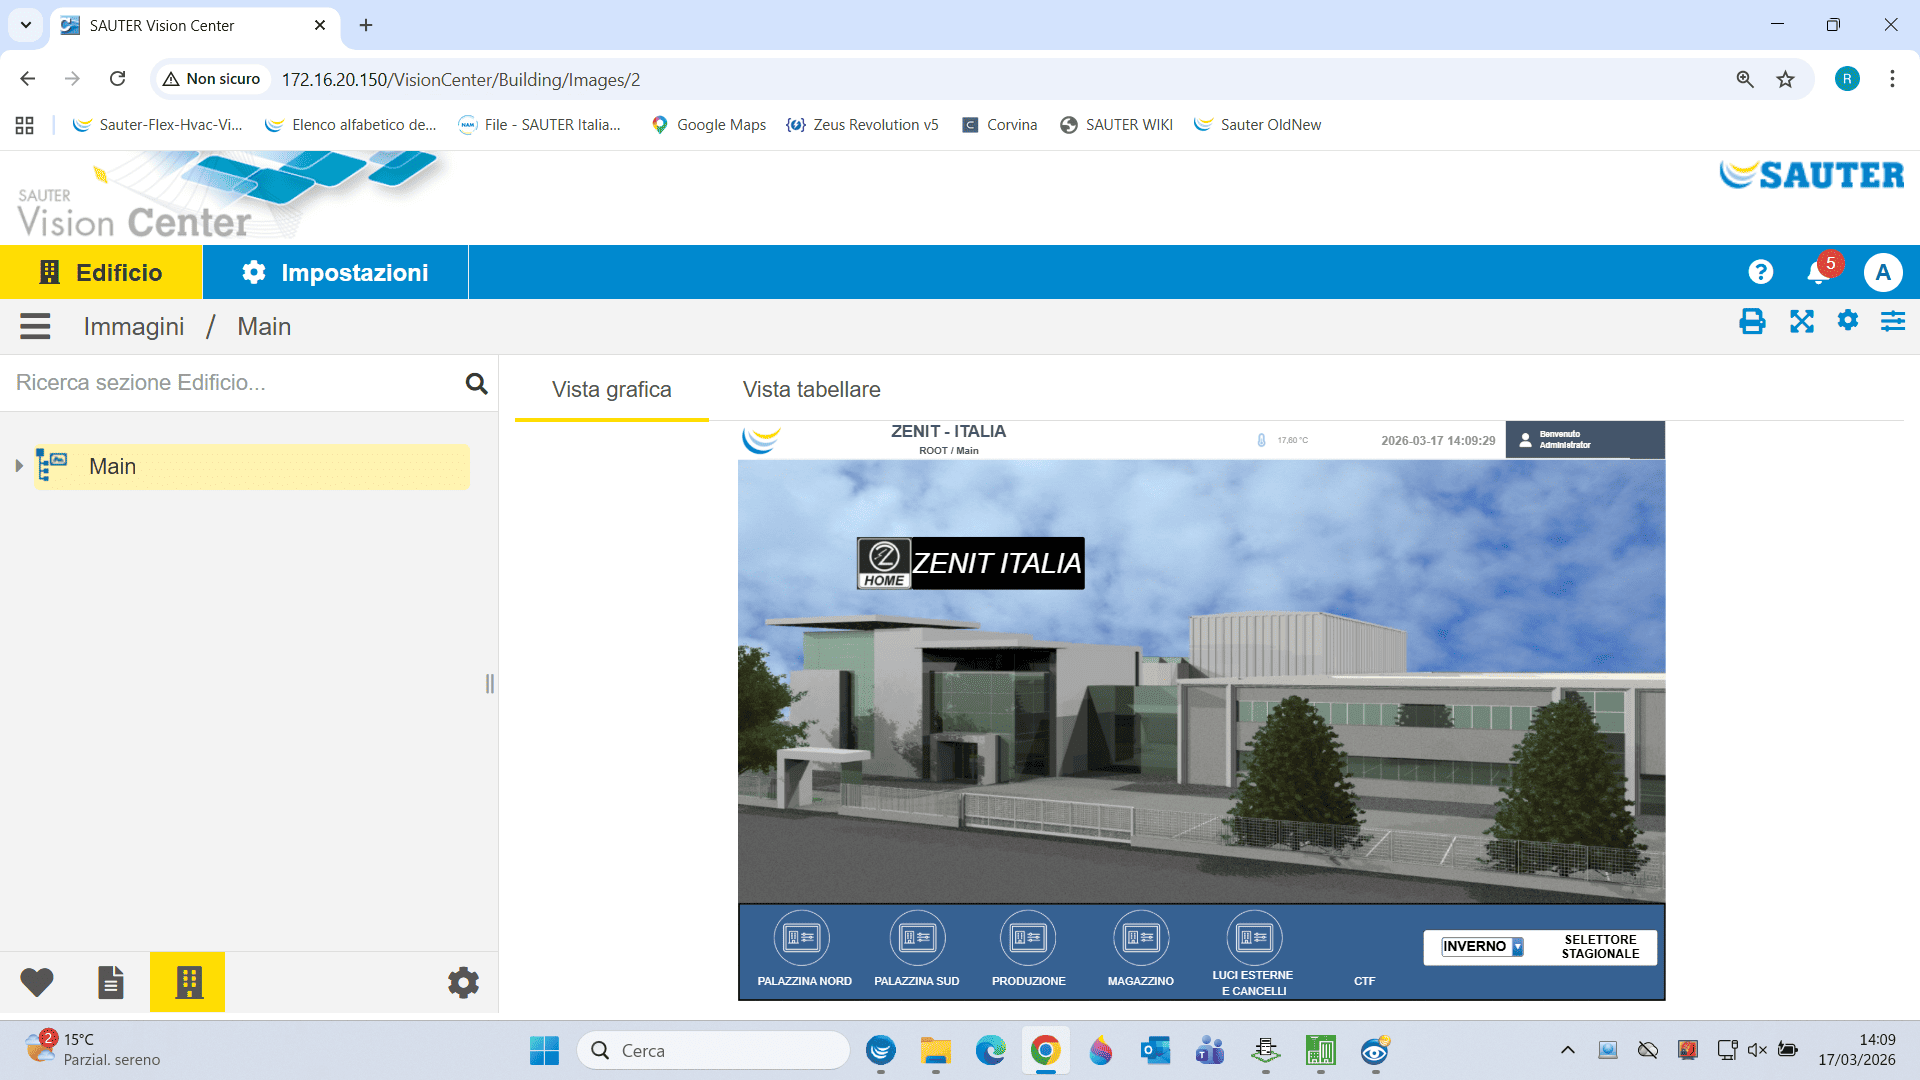Open the notifications bell with badge
Image resolution: width=1920 pixels, height=1080 pixels.
(1819, 272)
